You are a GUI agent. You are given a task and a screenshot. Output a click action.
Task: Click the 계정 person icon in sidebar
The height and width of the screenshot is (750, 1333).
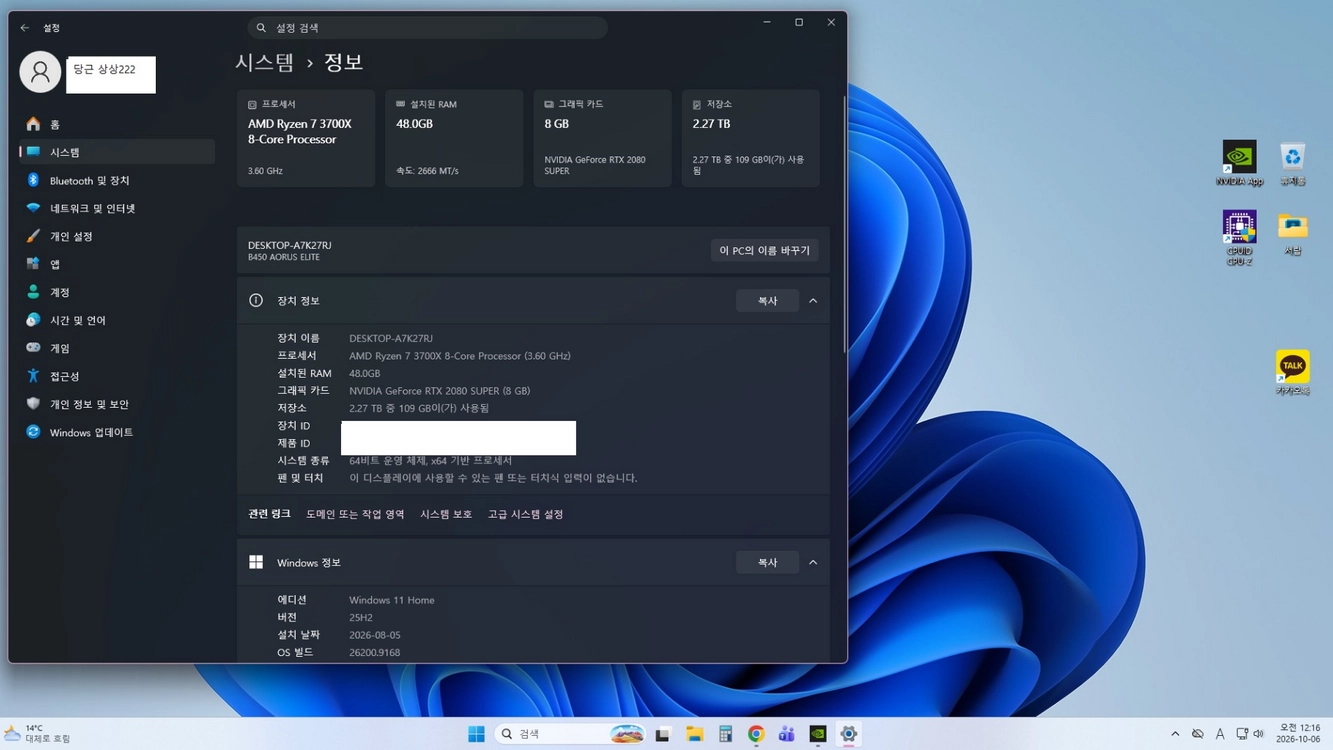pos(33,292)
